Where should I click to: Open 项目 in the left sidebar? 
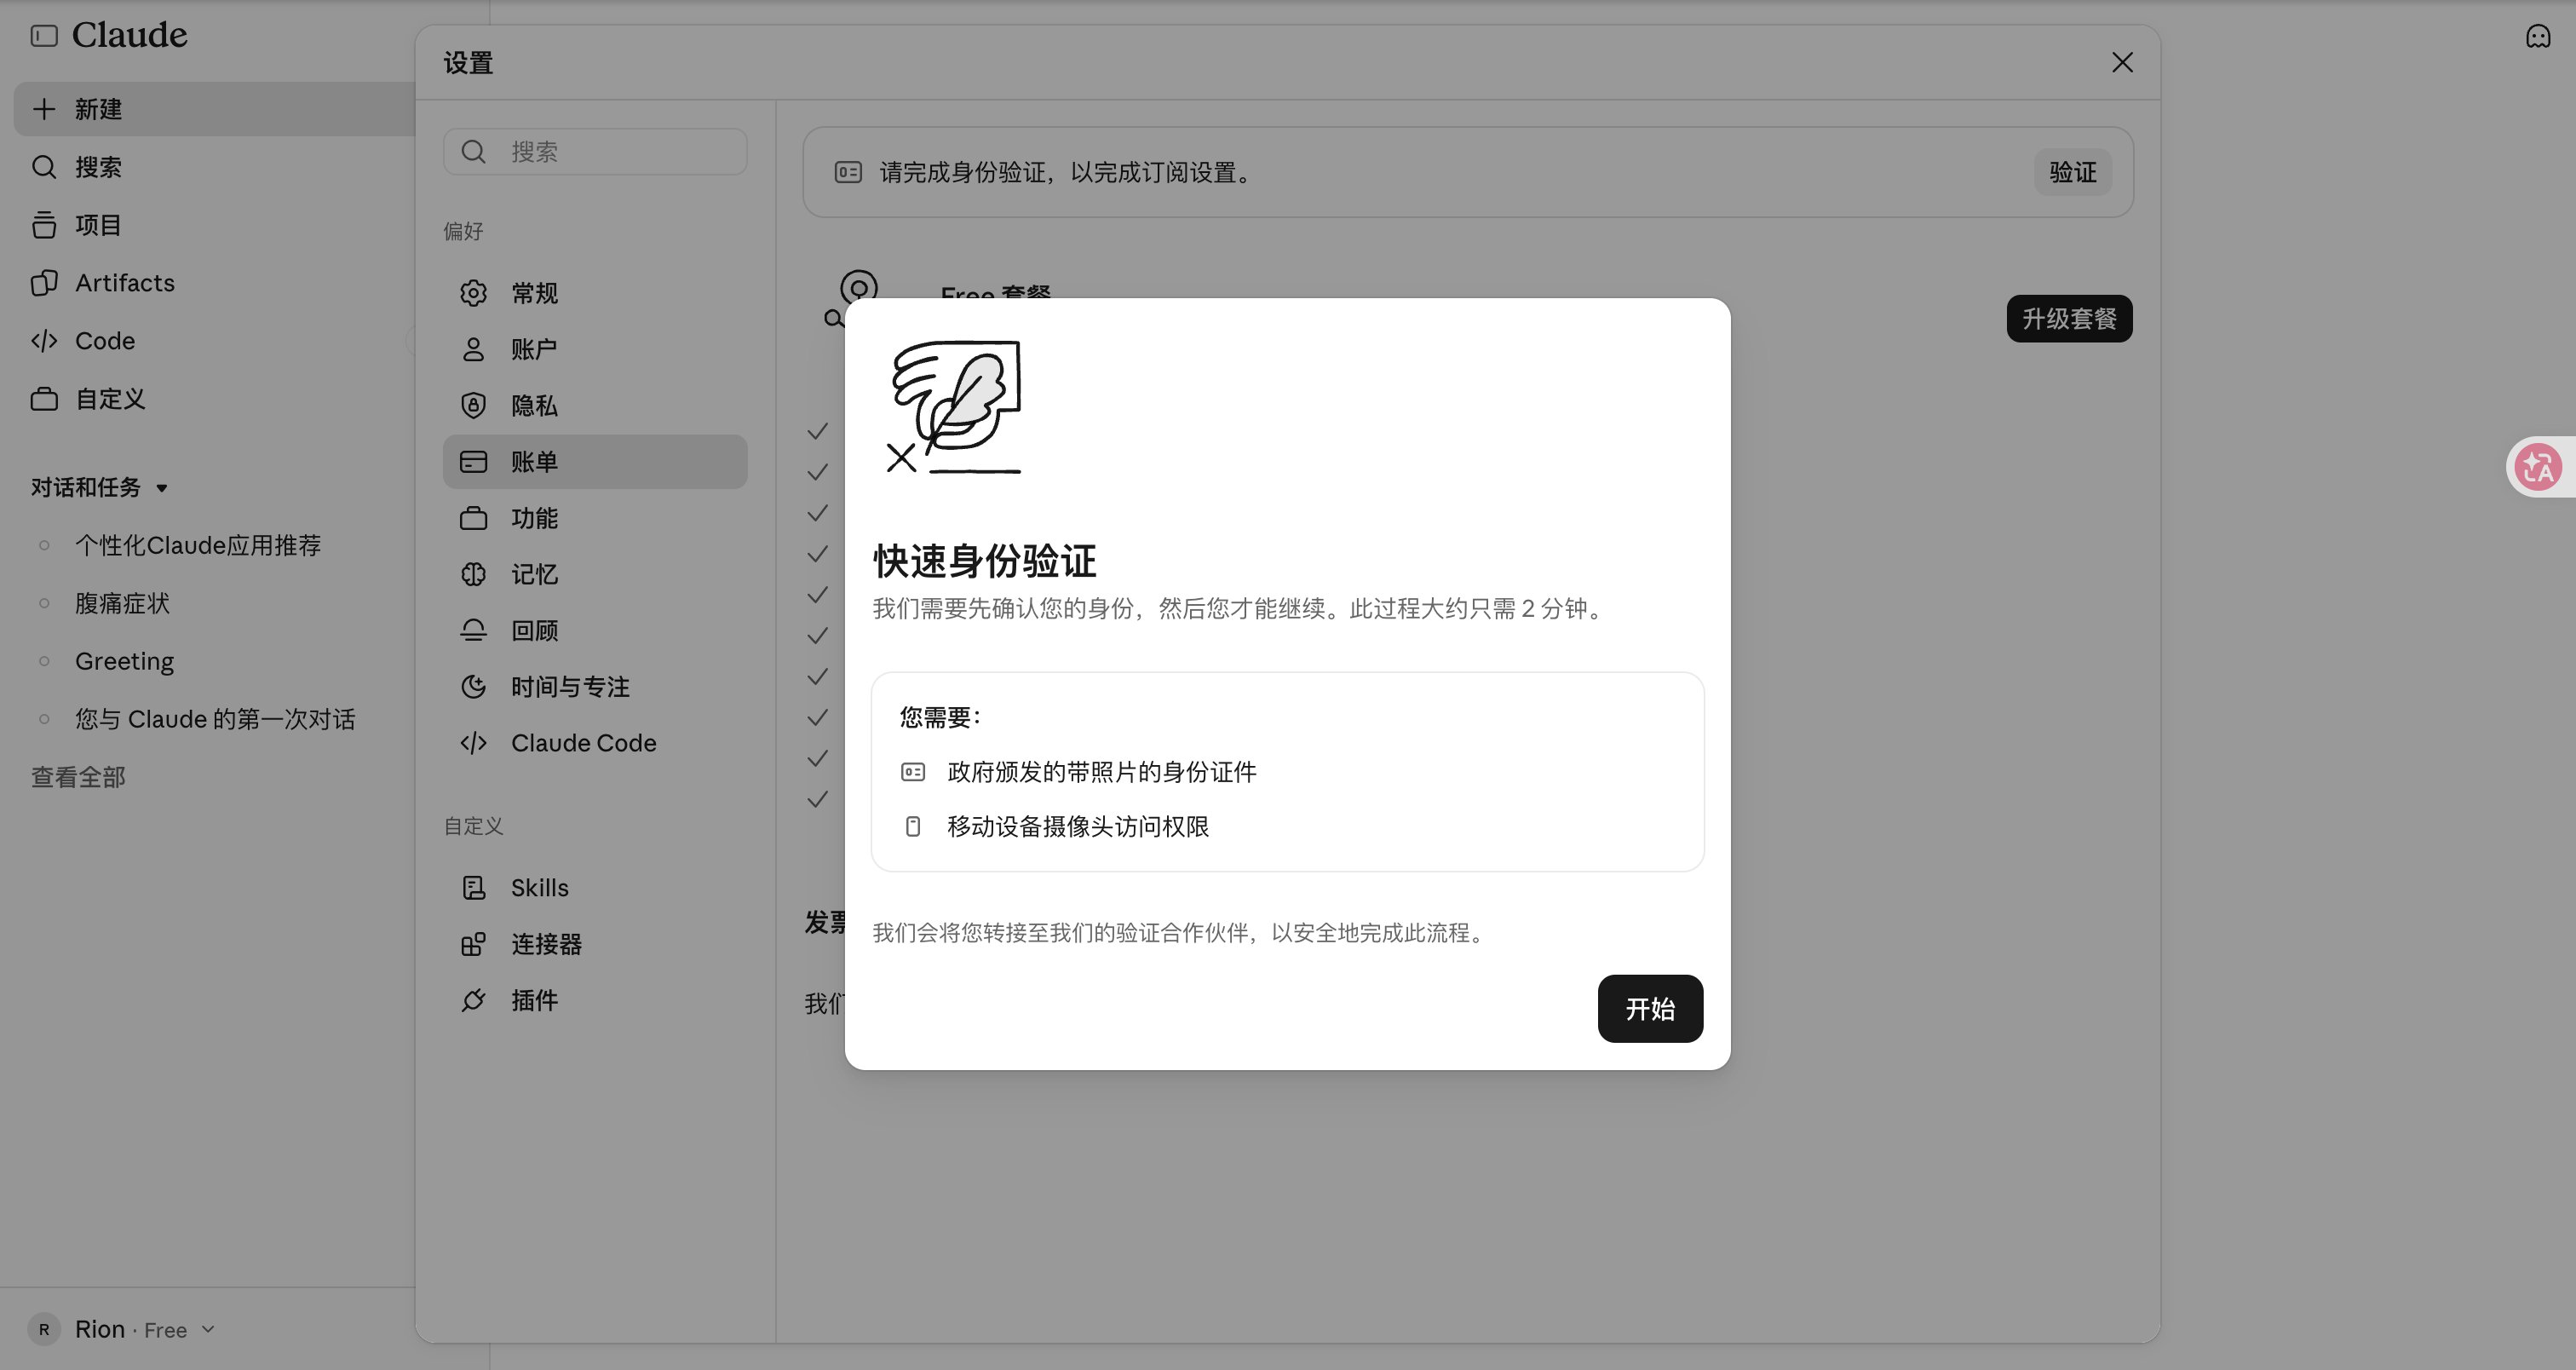(x=213, y=225)
